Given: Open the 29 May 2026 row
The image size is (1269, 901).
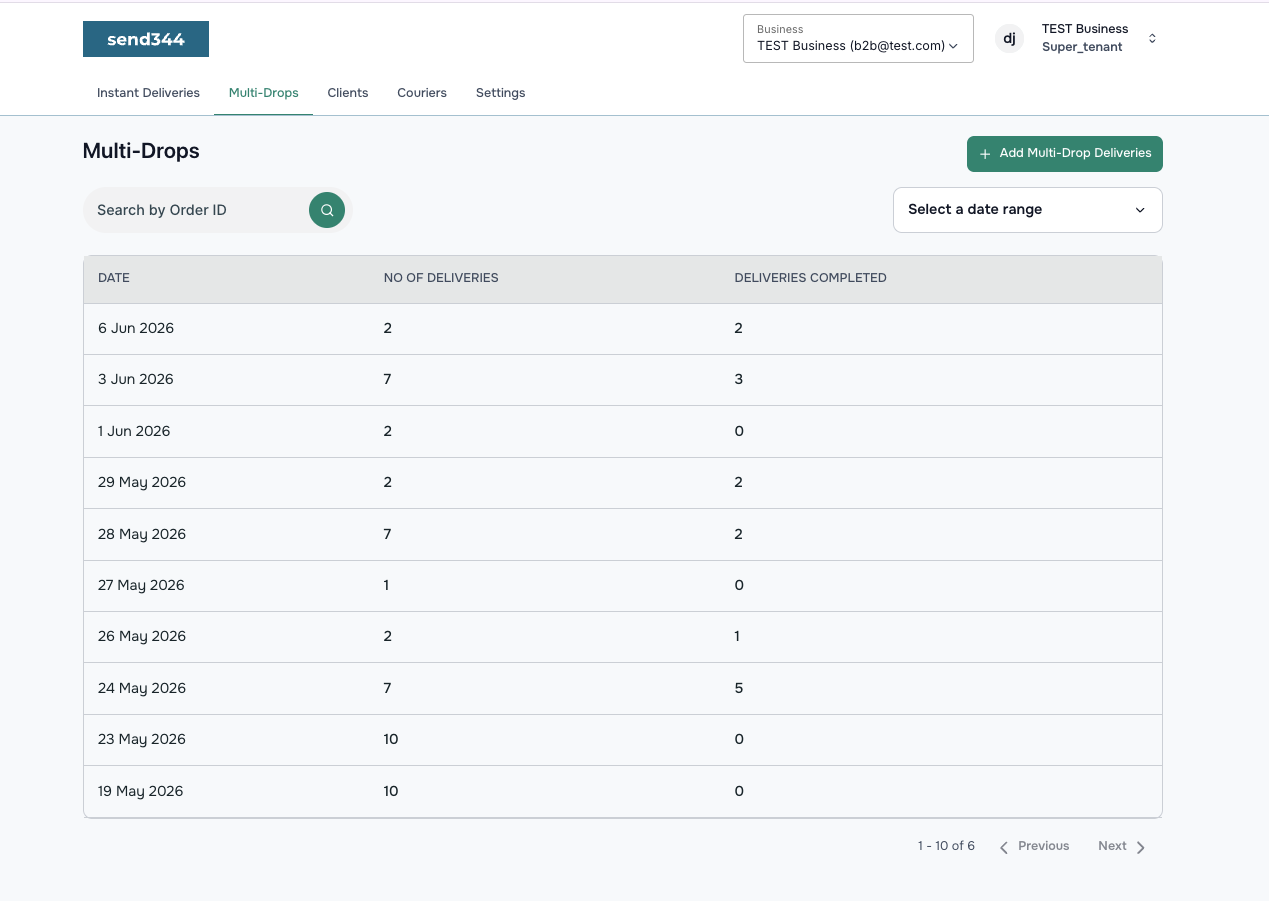Looking at the screenshot, I should (622, 483).
